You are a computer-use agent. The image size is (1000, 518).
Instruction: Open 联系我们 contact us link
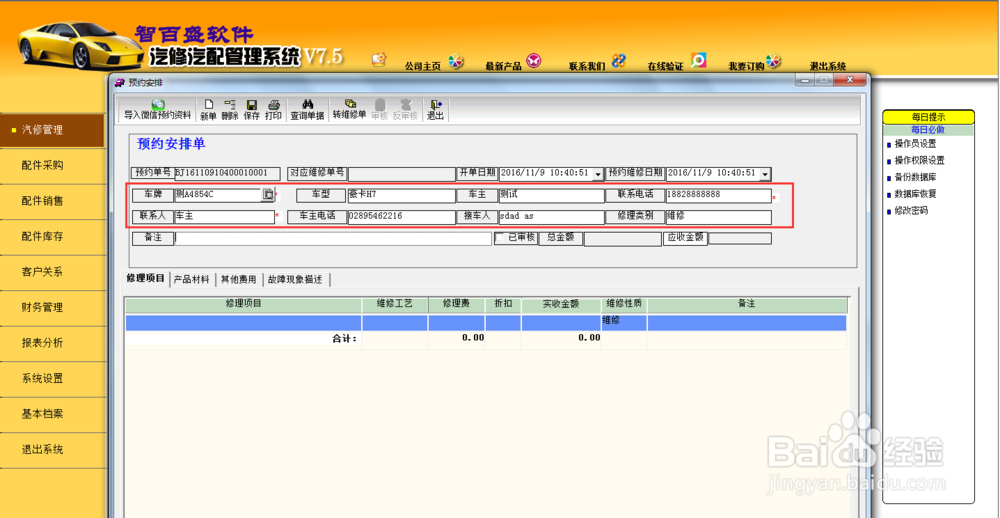(x=587, y=66)
